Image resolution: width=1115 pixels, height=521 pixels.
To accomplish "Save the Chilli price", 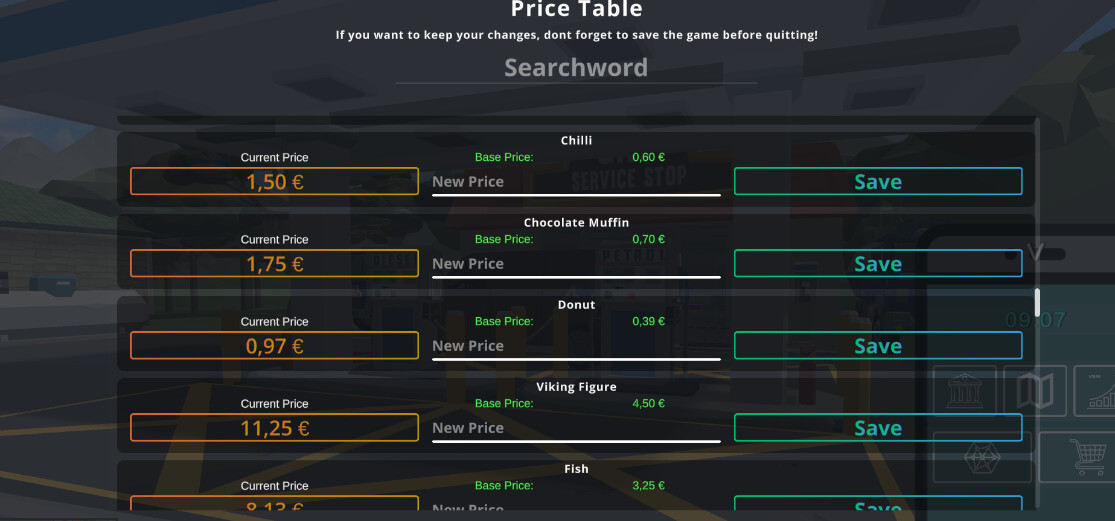I will click(x=877, y=182).
